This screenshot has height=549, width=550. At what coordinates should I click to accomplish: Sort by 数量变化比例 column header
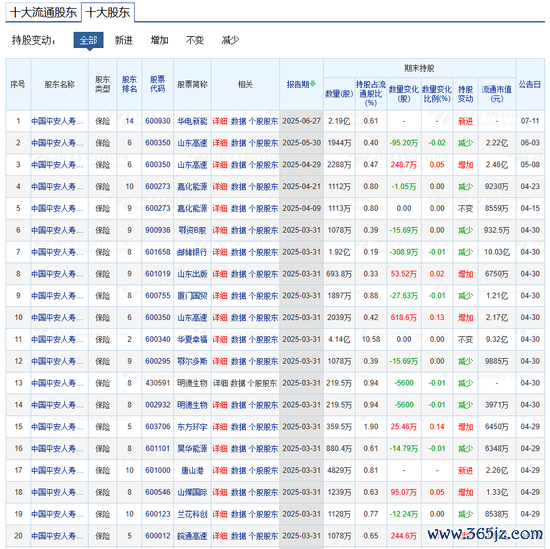point(437,94)
